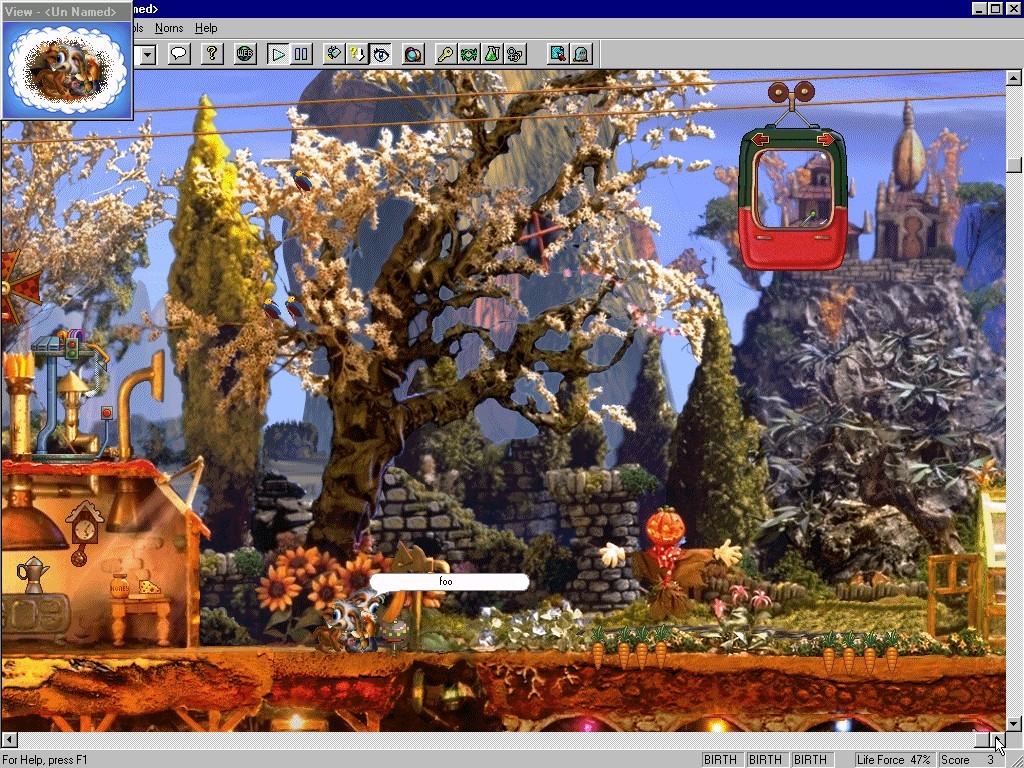Open the crystal ball toolbar icon

coord(413,54)
